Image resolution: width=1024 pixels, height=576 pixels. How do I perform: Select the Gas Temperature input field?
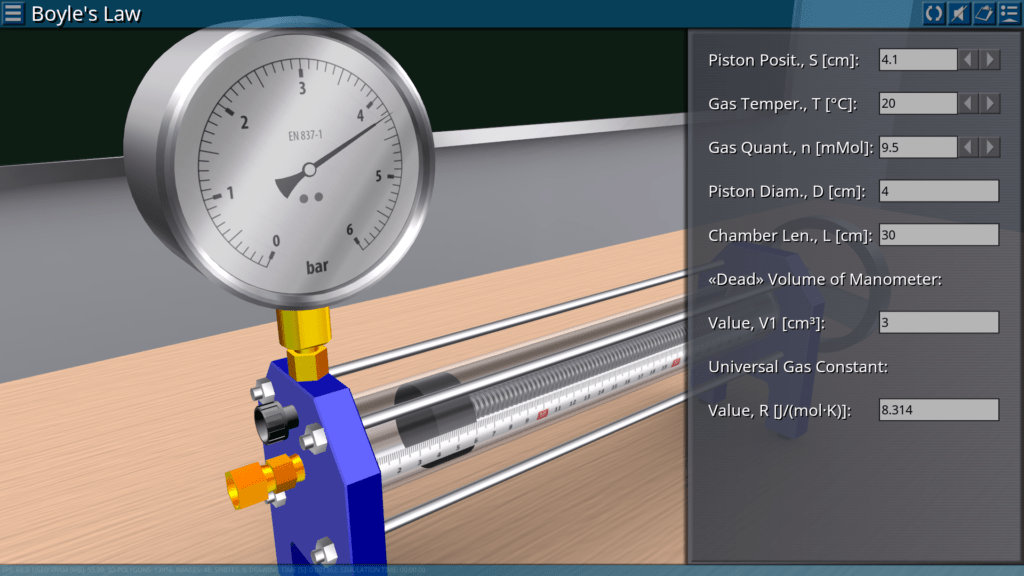[917, 103]
